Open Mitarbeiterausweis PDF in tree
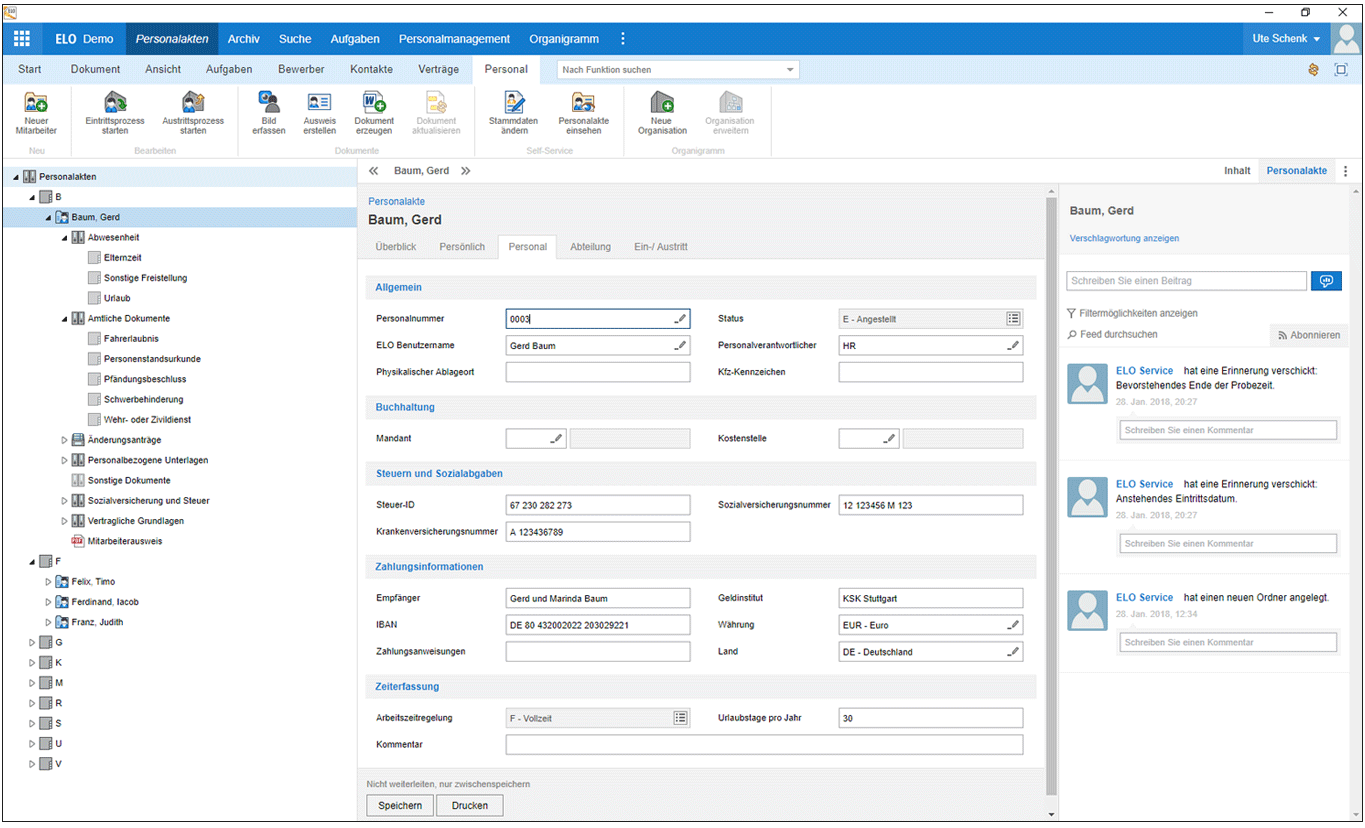Image resolution: width=1365 pixels, height=828 pixels. 116,541
